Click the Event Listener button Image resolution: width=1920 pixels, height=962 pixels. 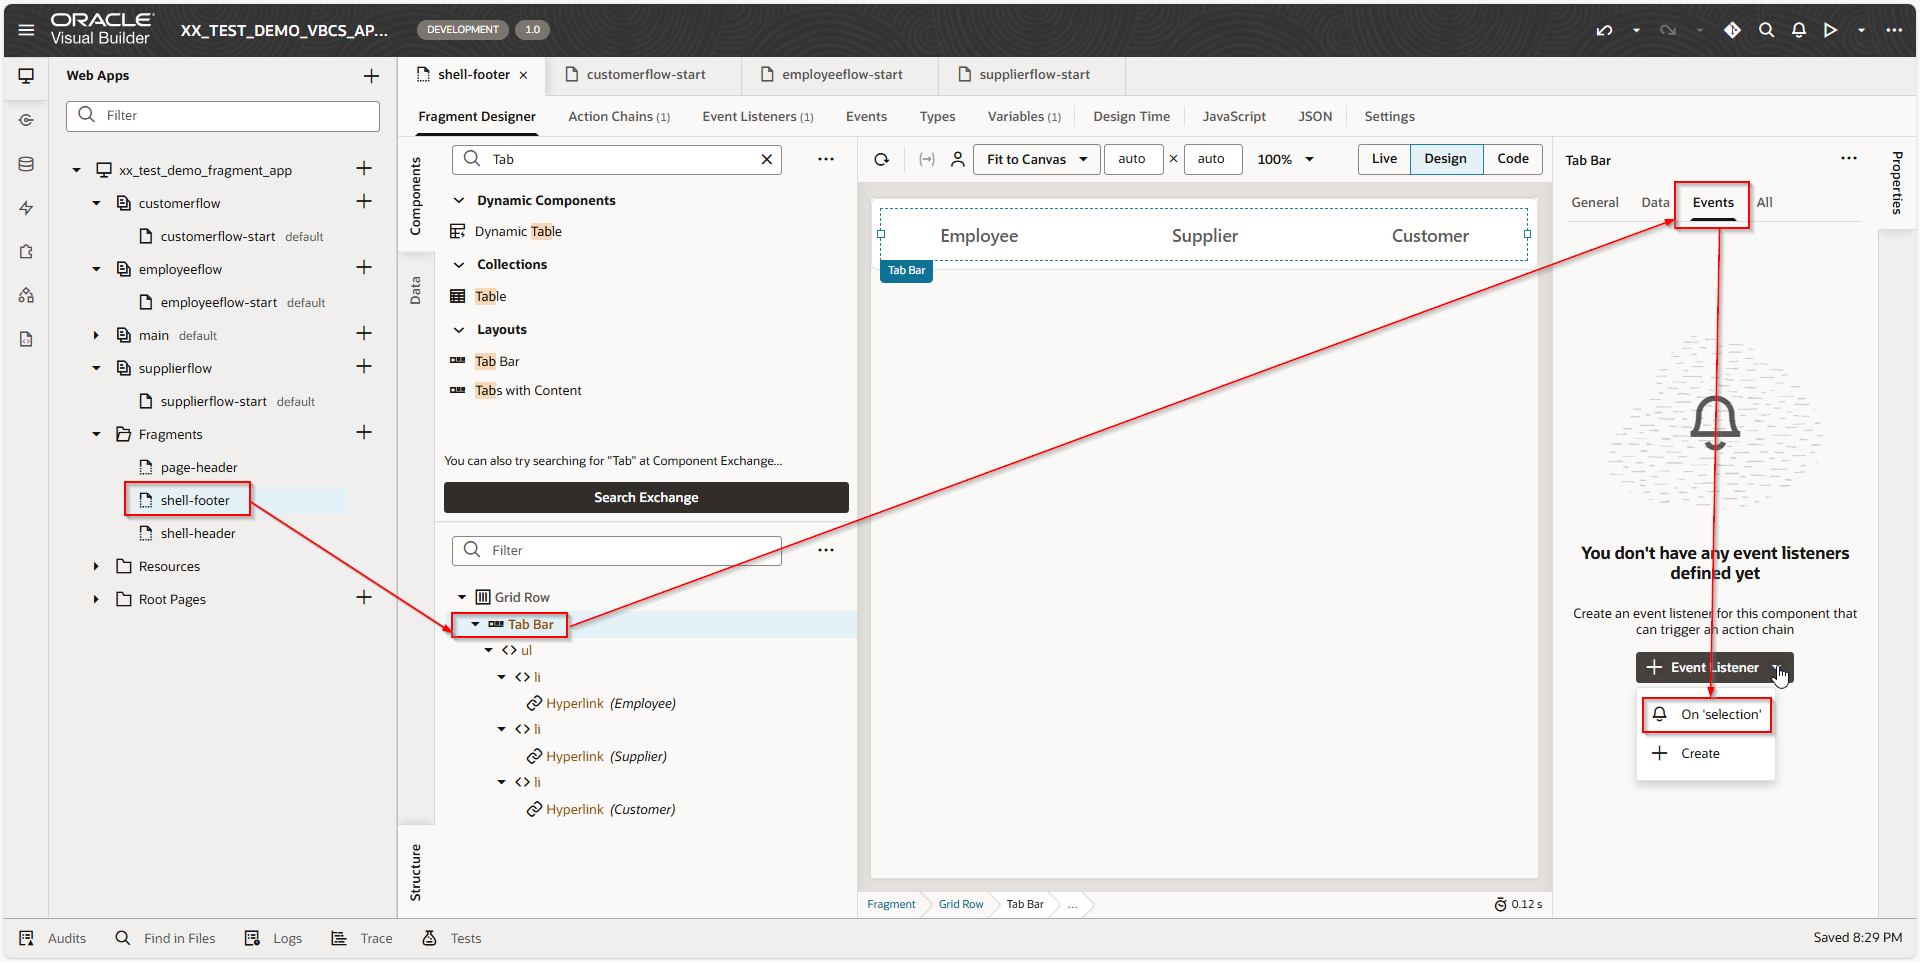[1703, 668]
